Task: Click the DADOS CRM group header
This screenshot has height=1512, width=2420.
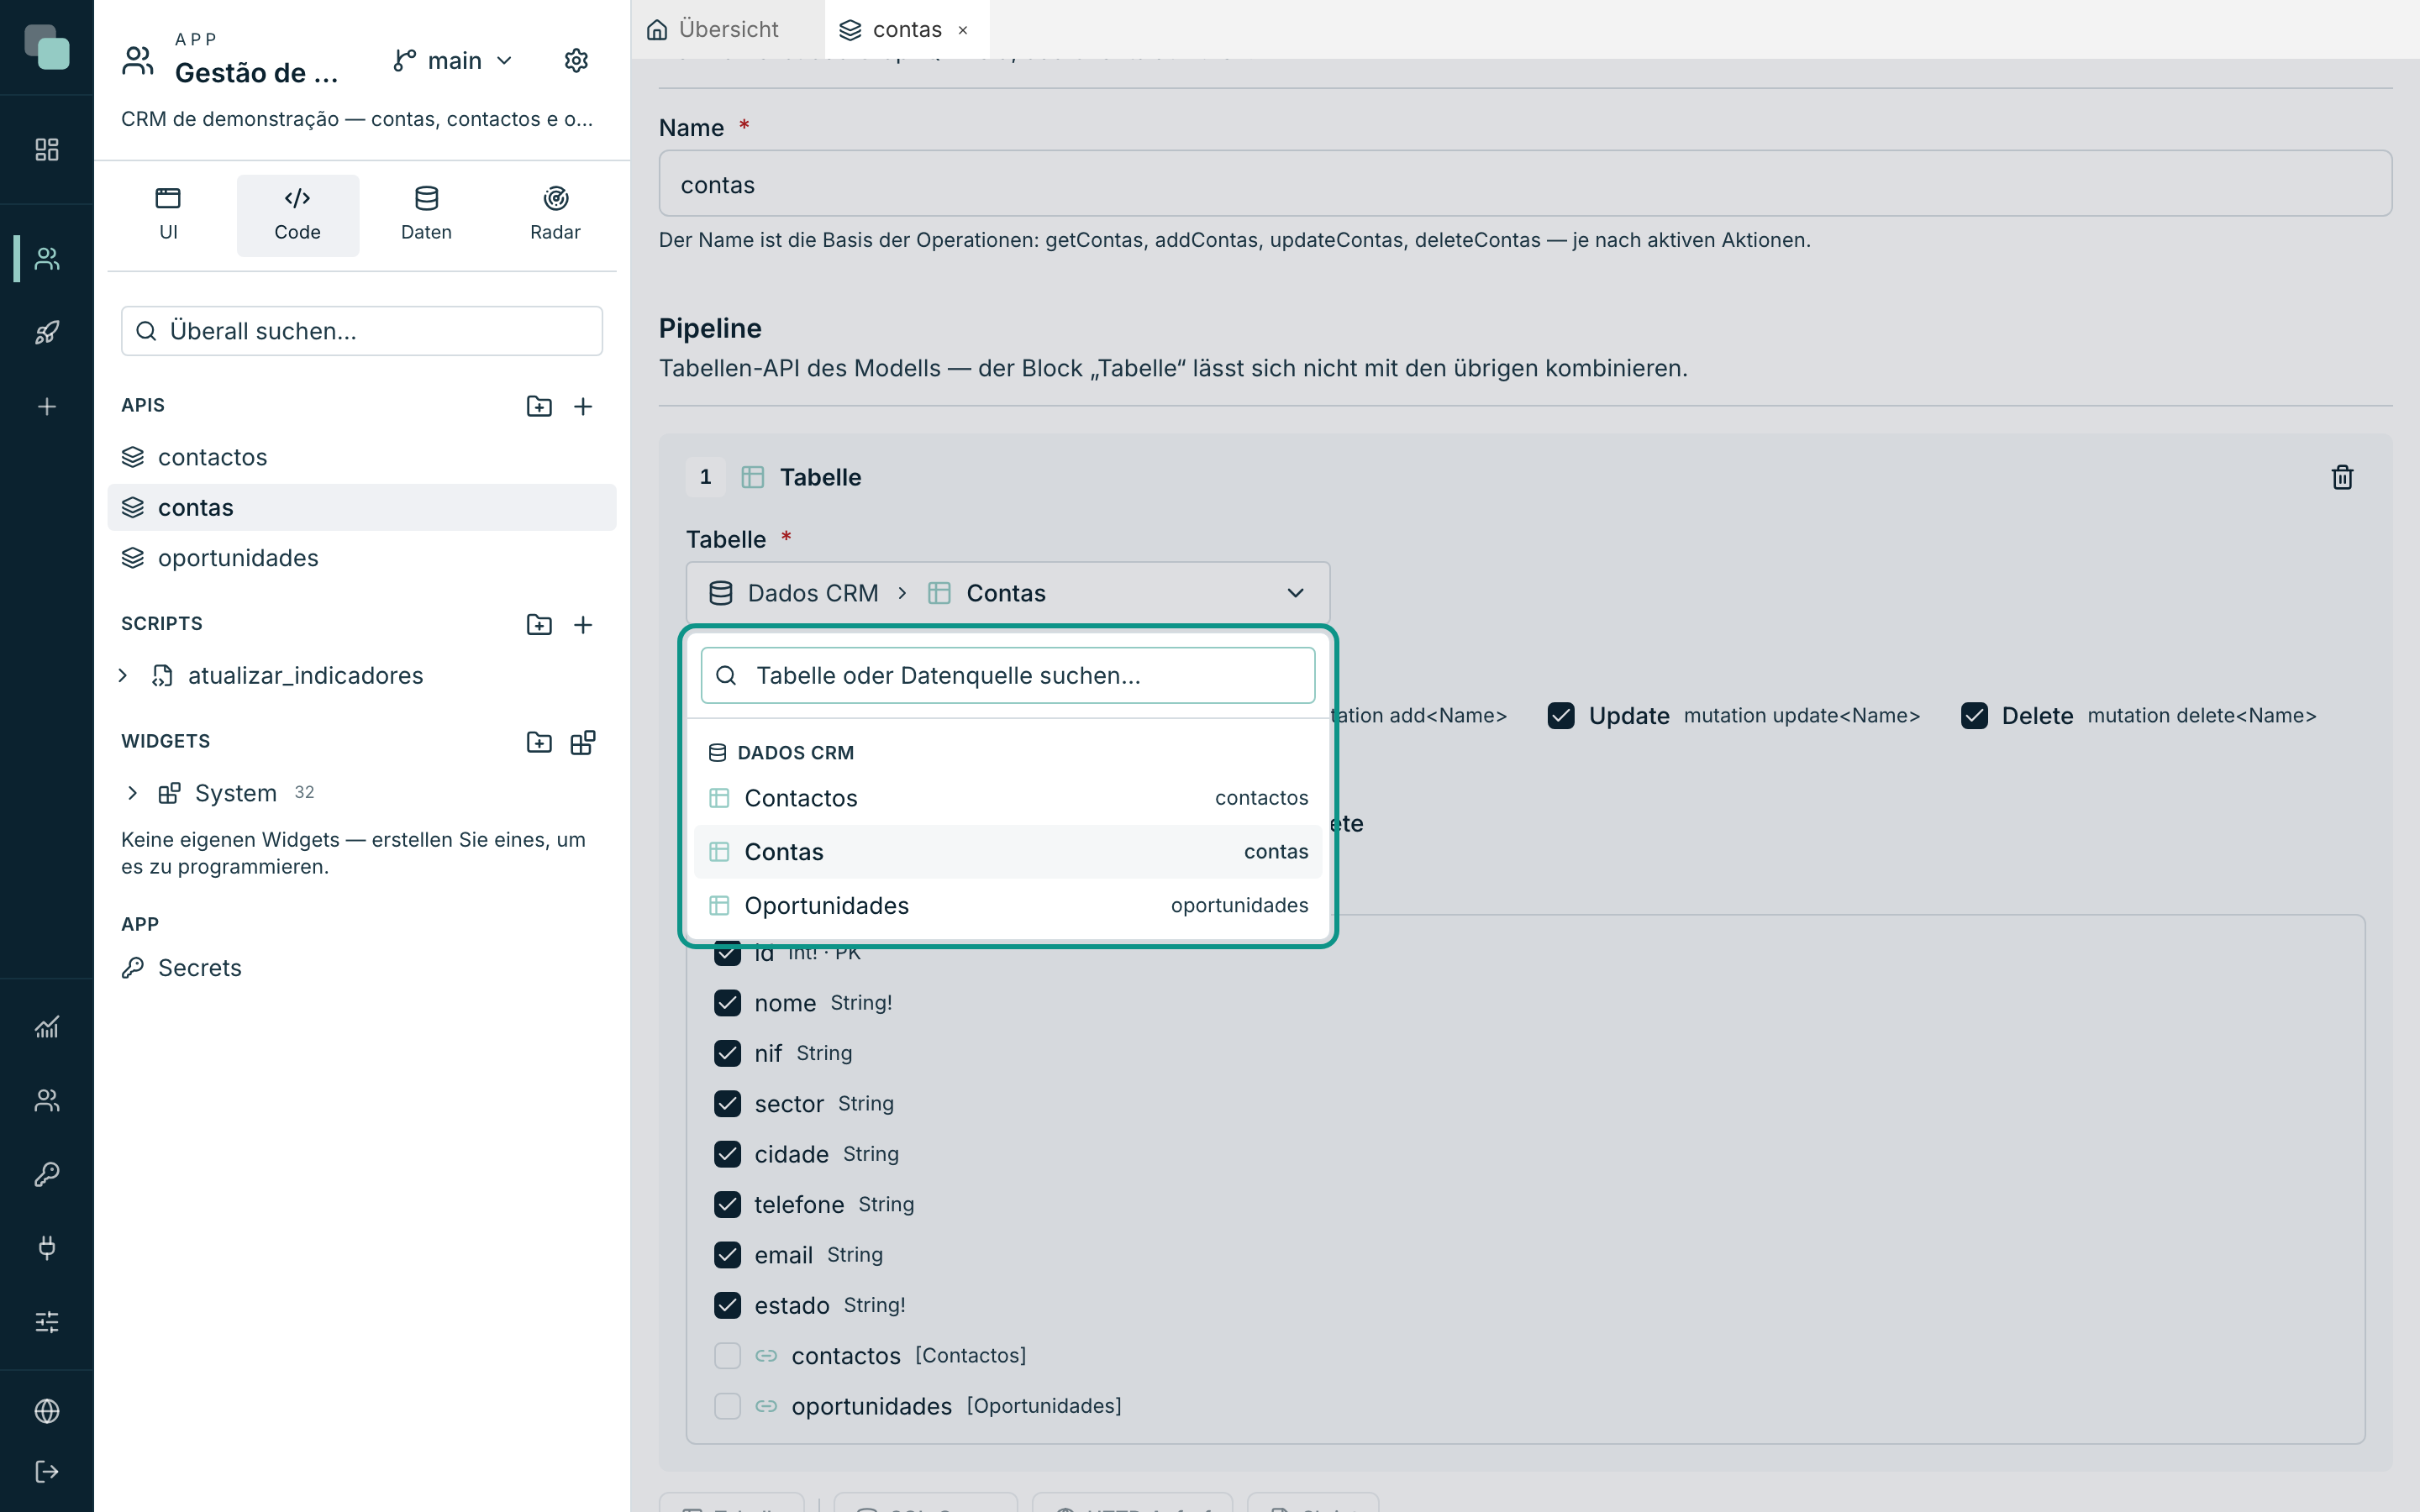Action: [x=780, y=752]
